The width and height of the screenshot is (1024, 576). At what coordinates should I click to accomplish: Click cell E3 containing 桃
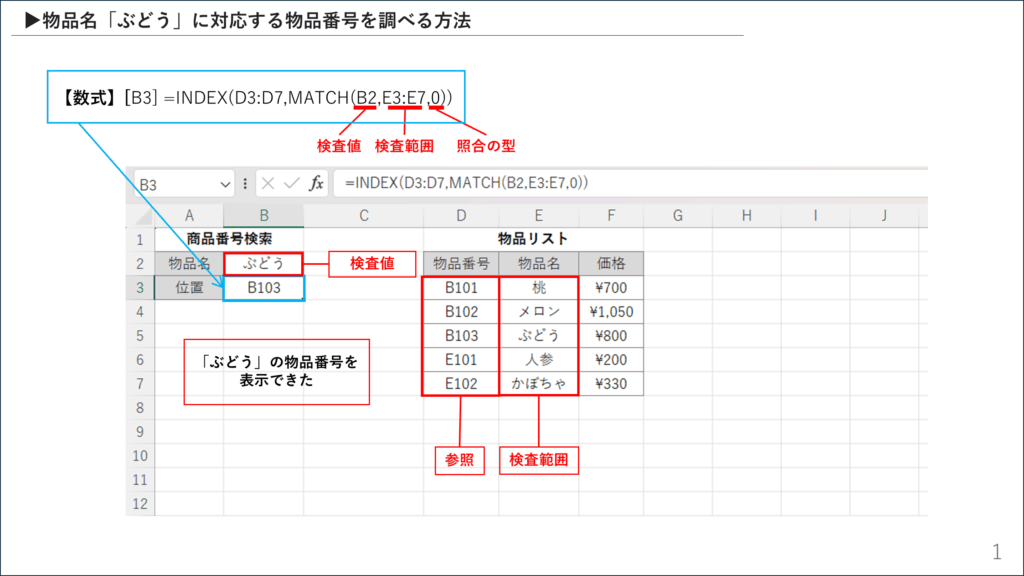tap(539, 288)
